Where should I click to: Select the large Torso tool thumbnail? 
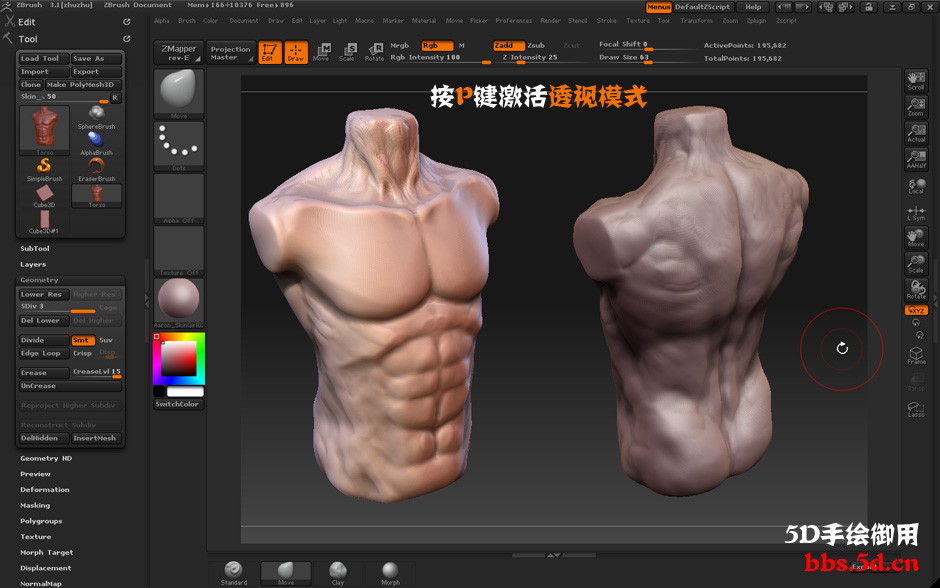(x=44, y=130)
